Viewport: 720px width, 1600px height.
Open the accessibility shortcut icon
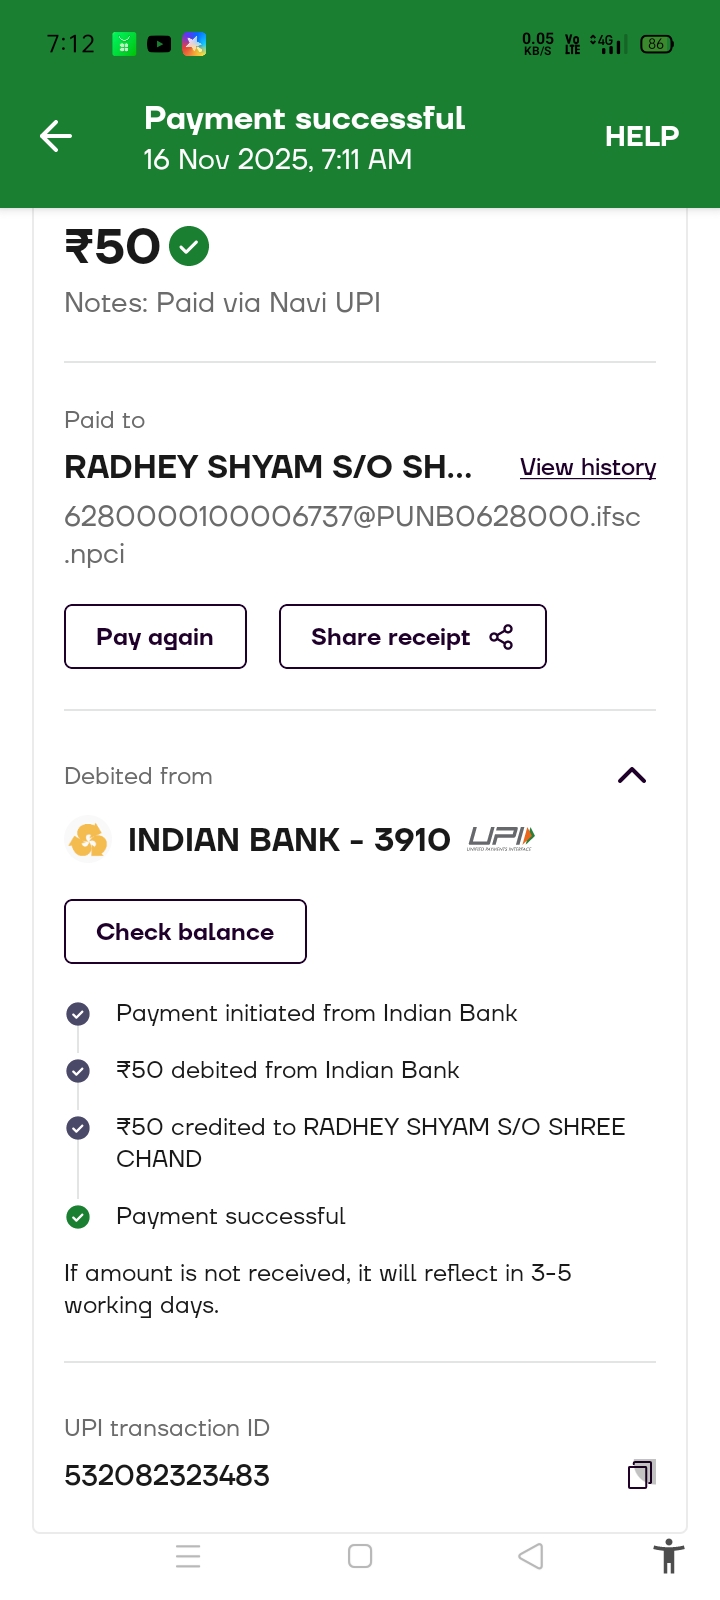(x=668, y=1557)
